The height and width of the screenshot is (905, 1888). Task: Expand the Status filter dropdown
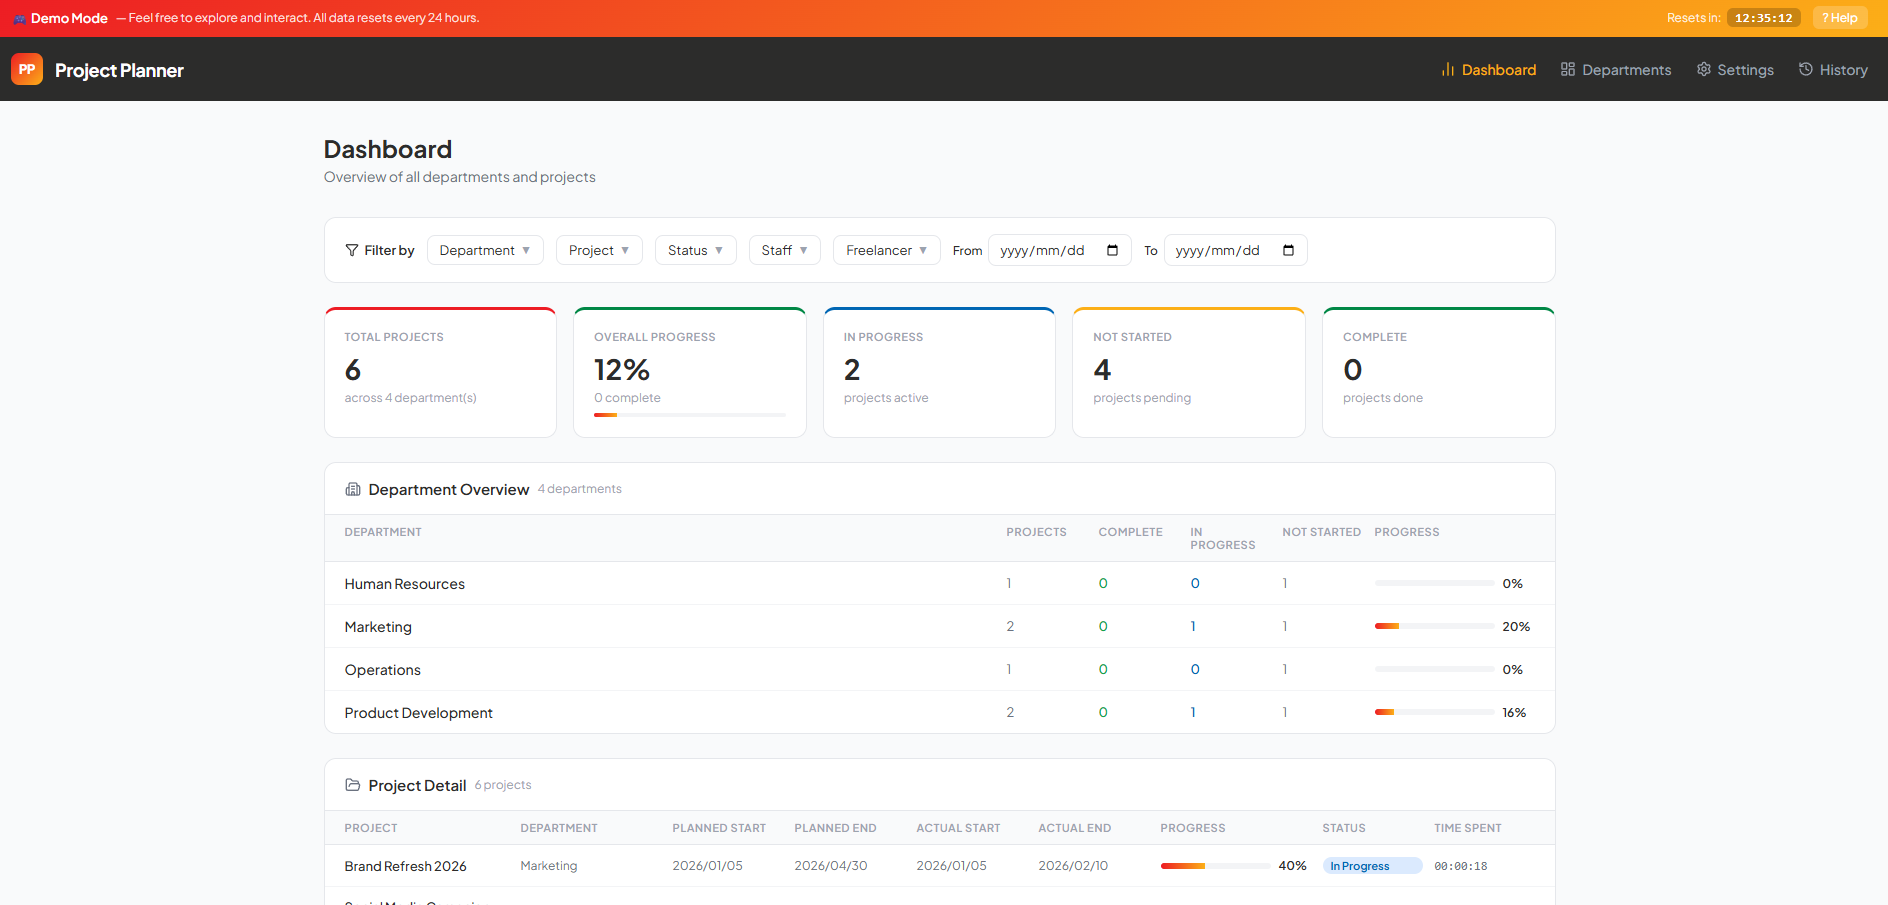(695, 250)
